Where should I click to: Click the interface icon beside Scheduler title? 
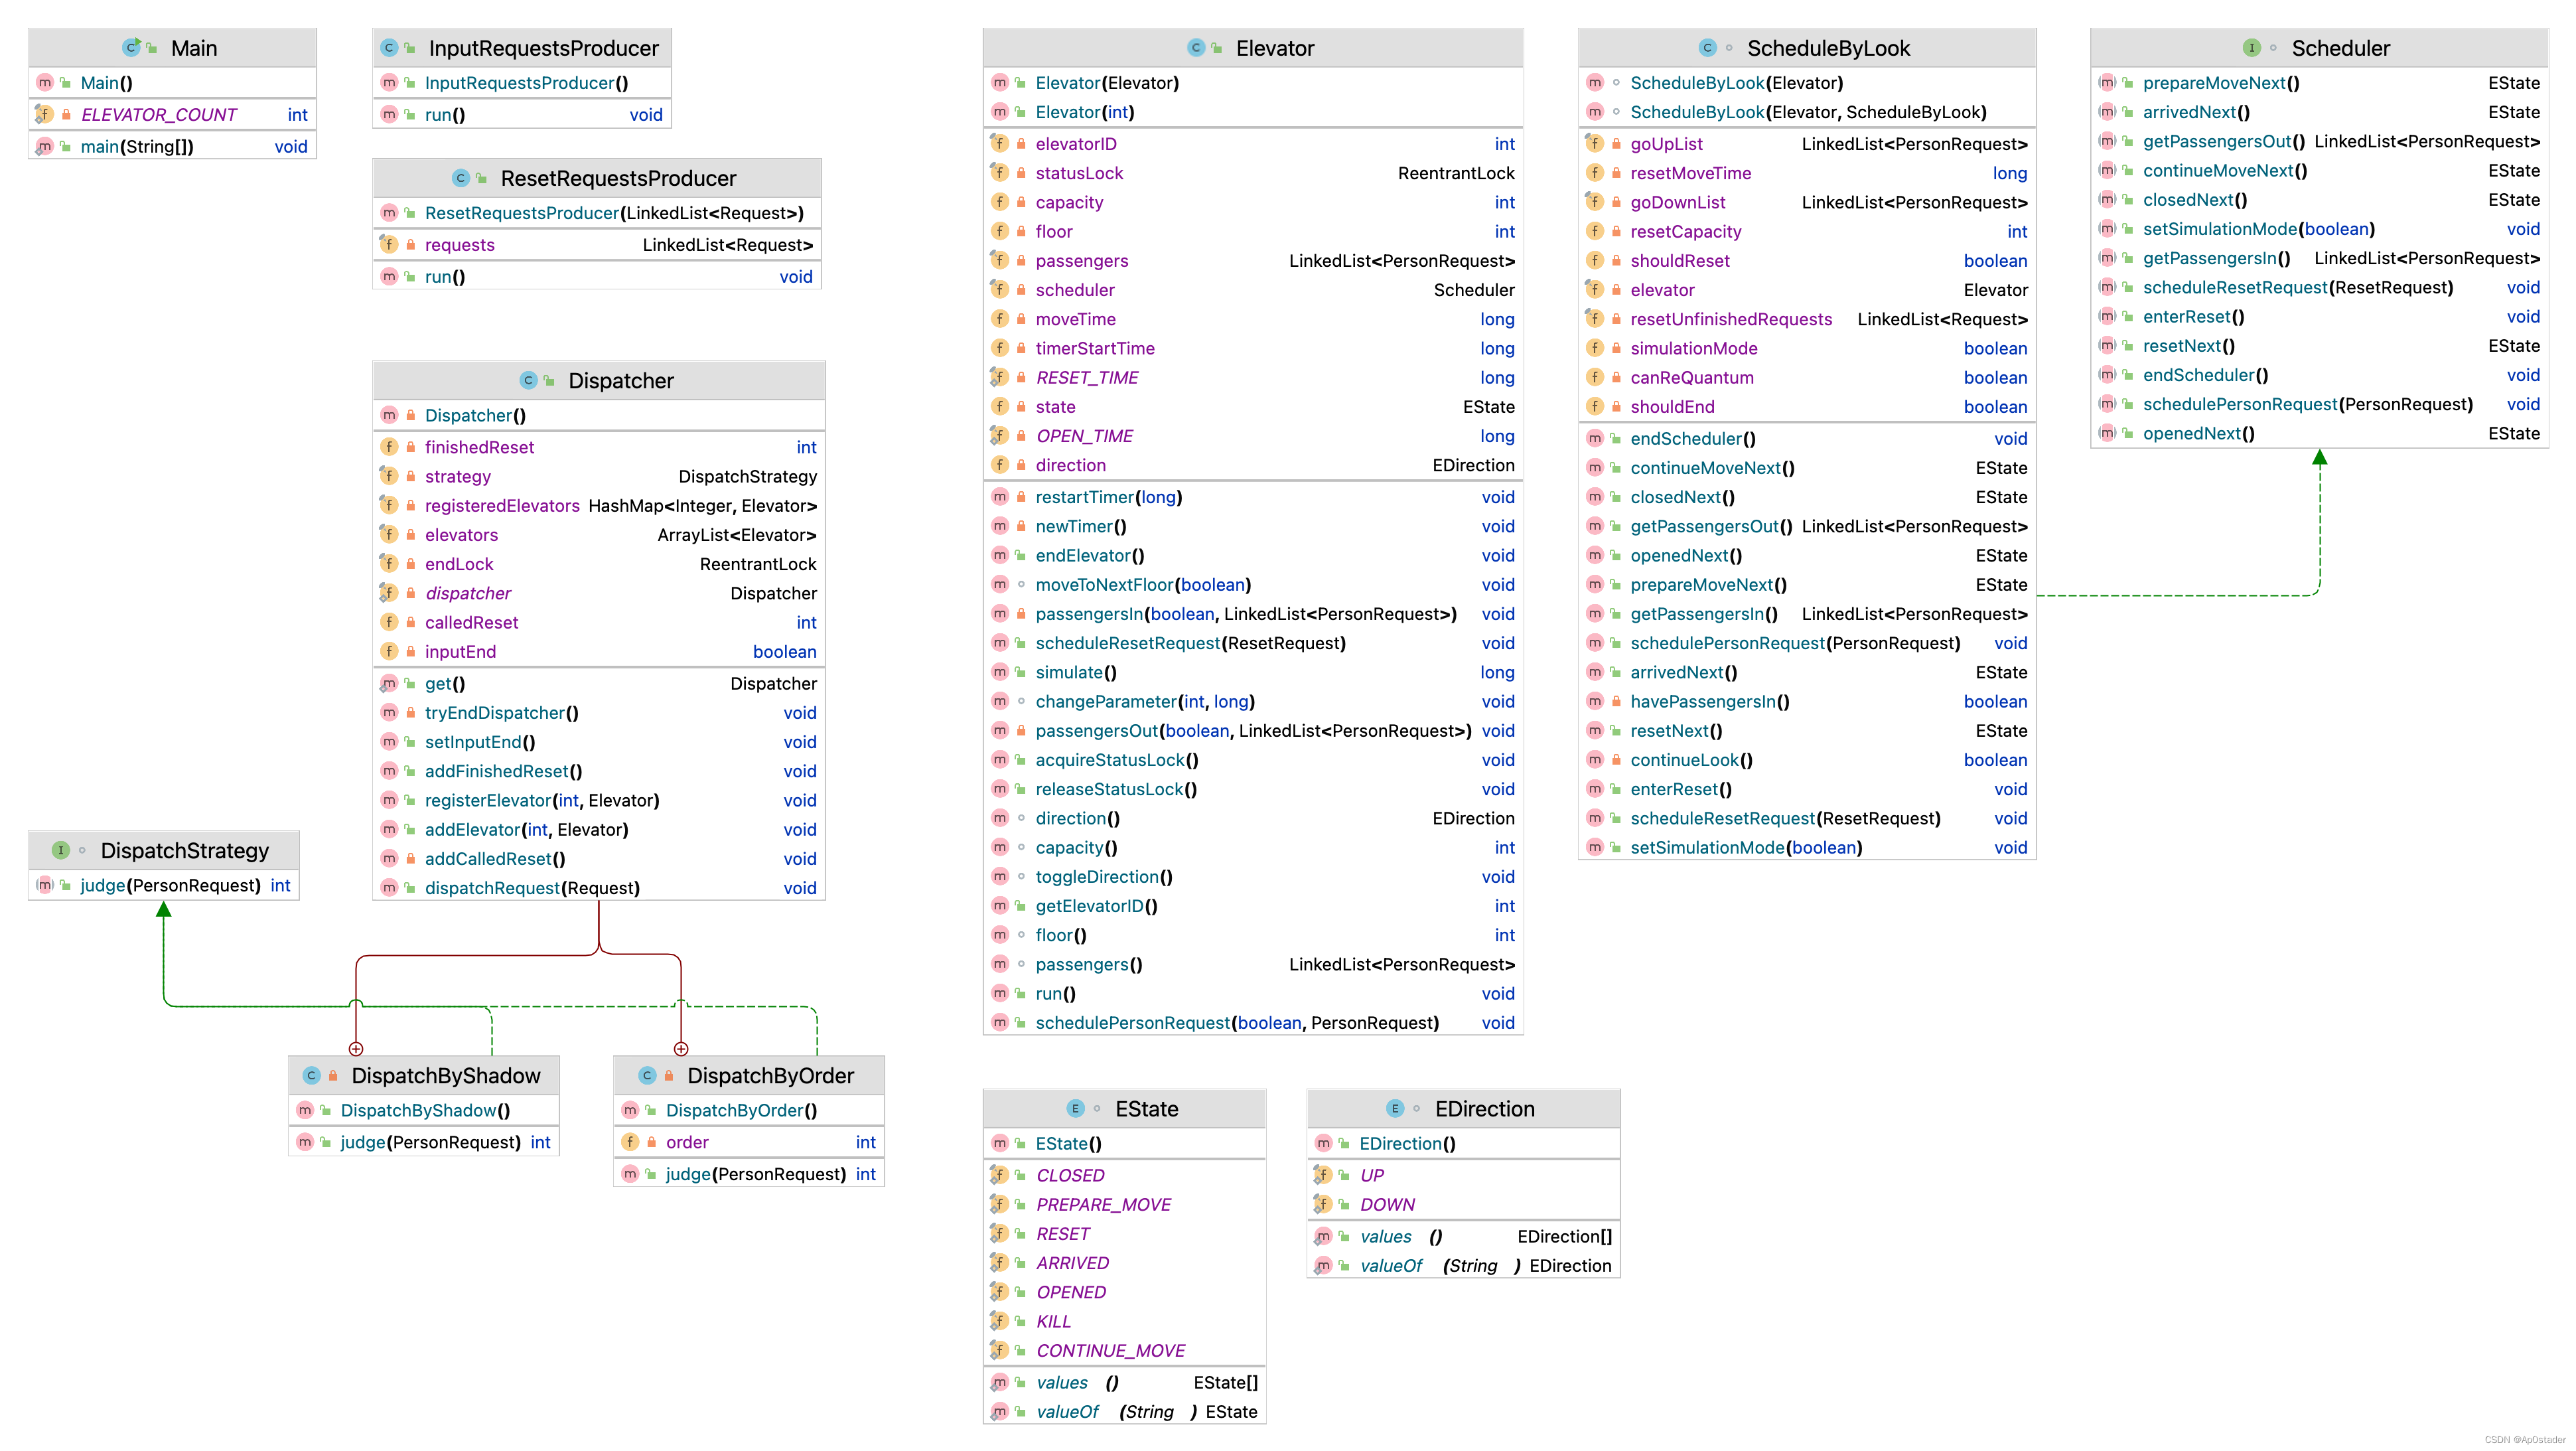coord(2252,48)
